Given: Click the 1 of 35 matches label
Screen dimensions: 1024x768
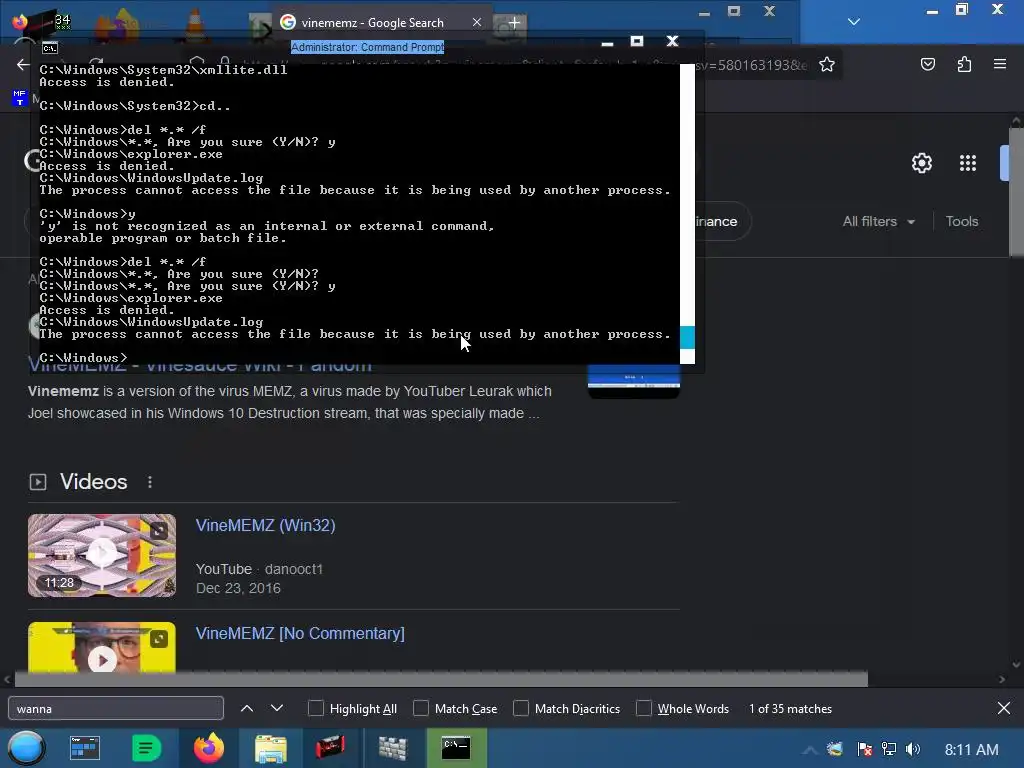Looking at the screenshot, I should tap(790, 709).
